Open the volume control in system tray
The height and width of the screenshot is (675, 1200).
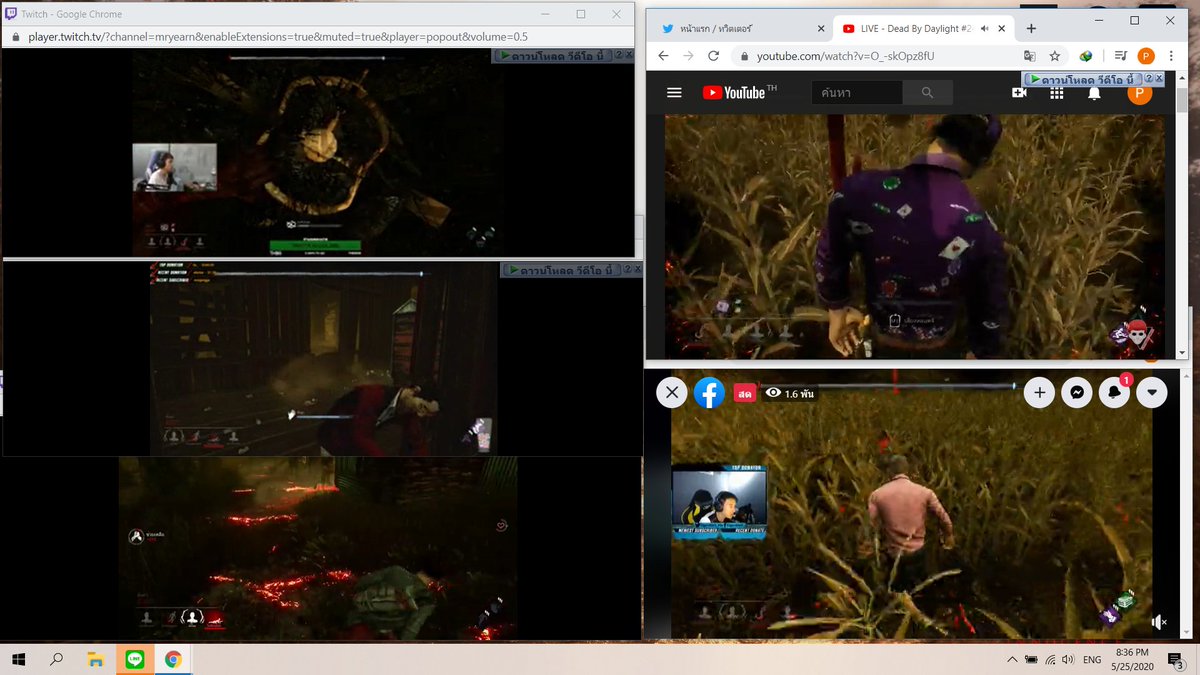pos(1069,659)
